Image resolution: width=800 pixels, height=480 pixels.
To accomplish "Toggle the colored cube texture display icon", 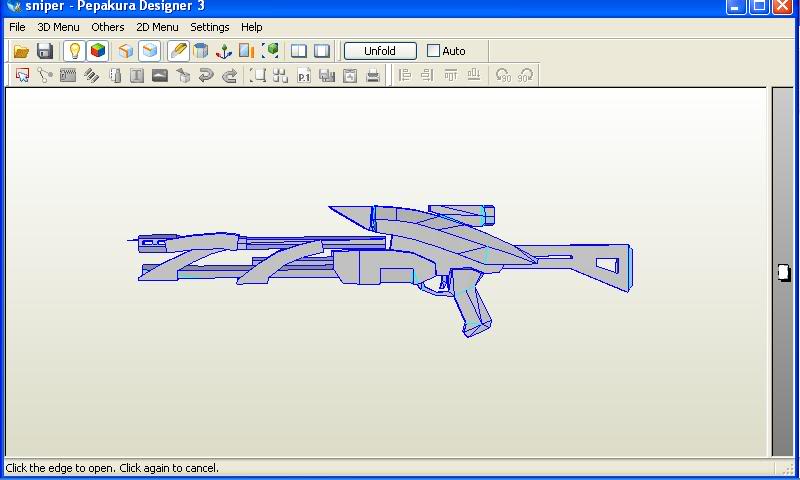I will tap(98, 51).
